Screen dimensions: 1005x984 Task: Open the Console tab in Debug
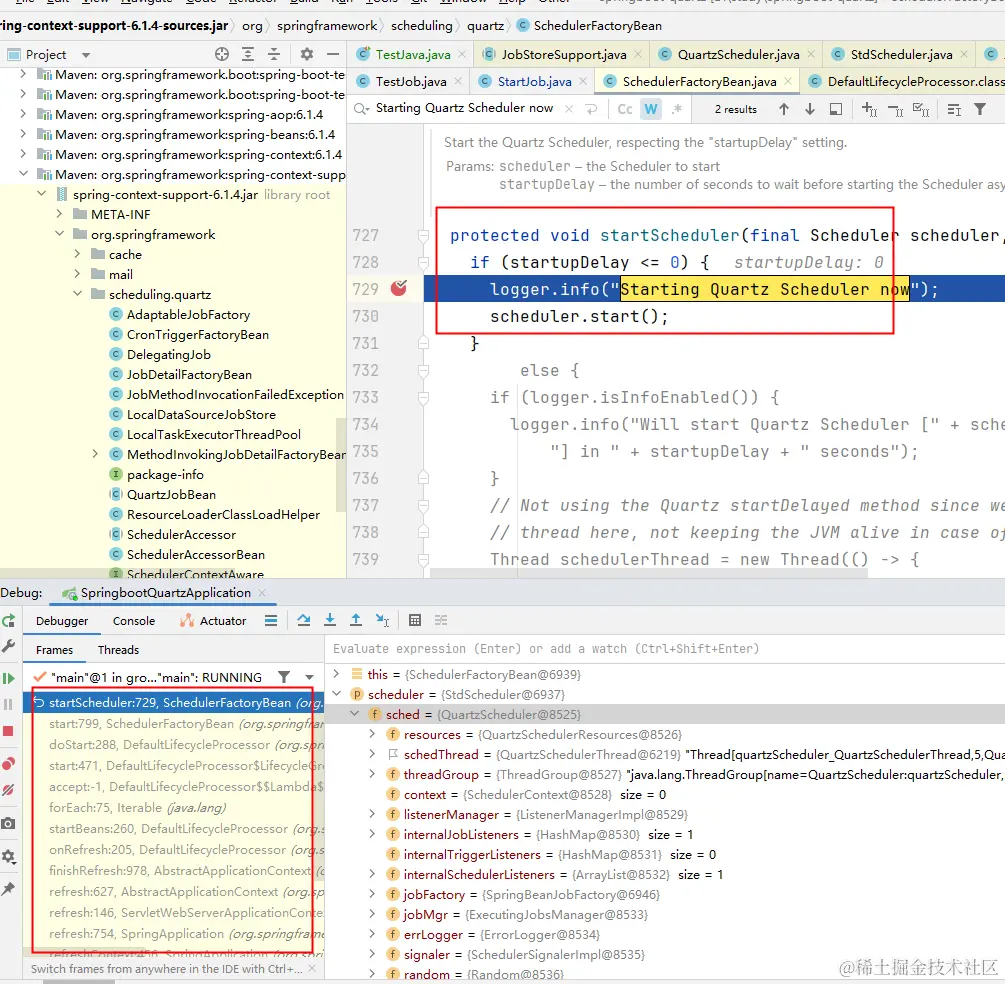coord(134,621)
